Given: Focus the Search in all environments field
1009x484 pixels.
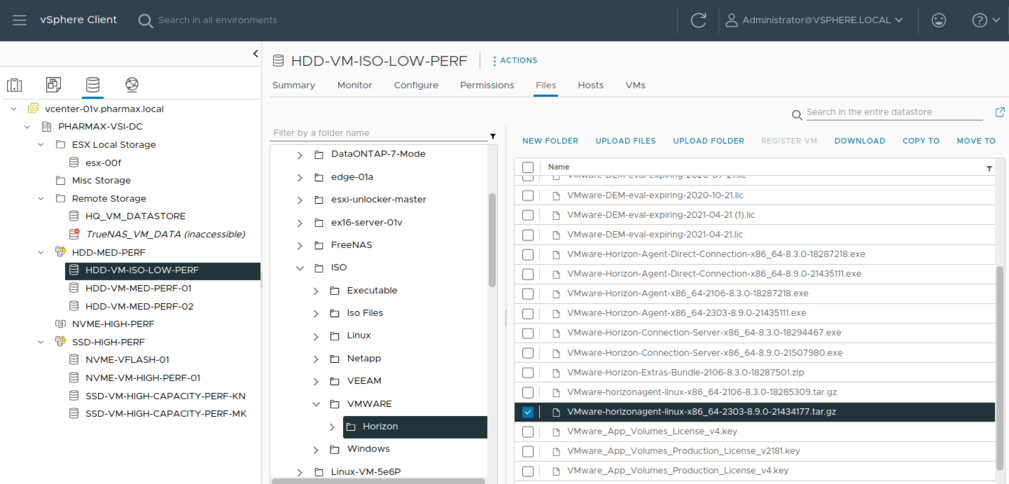Looking at the screenshot, I should (x=218, y=20).
